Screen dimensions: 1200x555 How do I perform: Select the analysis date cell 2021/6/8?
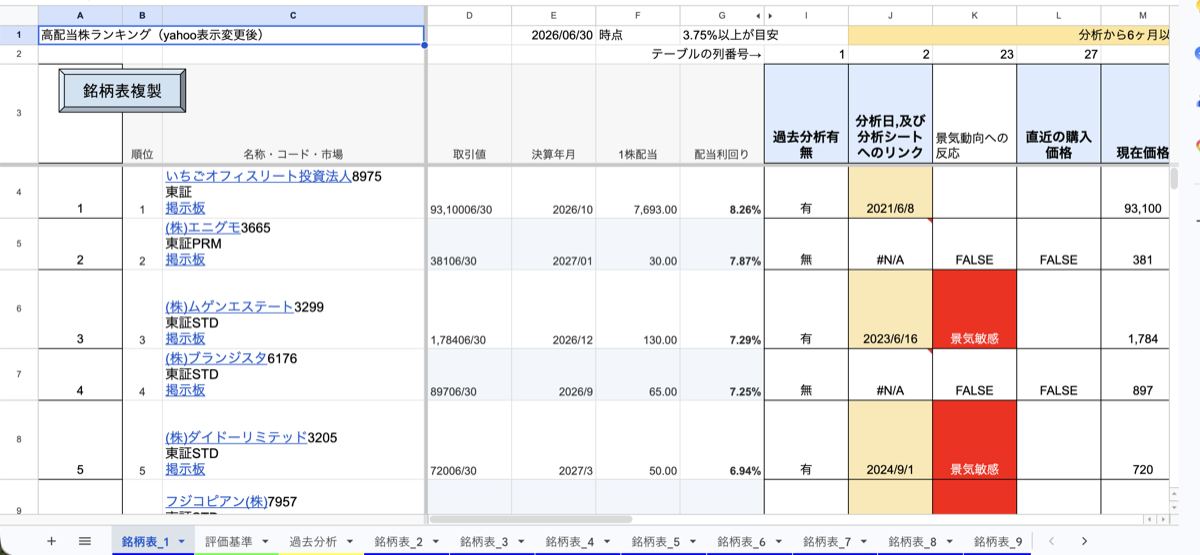[x=890, y=191]
